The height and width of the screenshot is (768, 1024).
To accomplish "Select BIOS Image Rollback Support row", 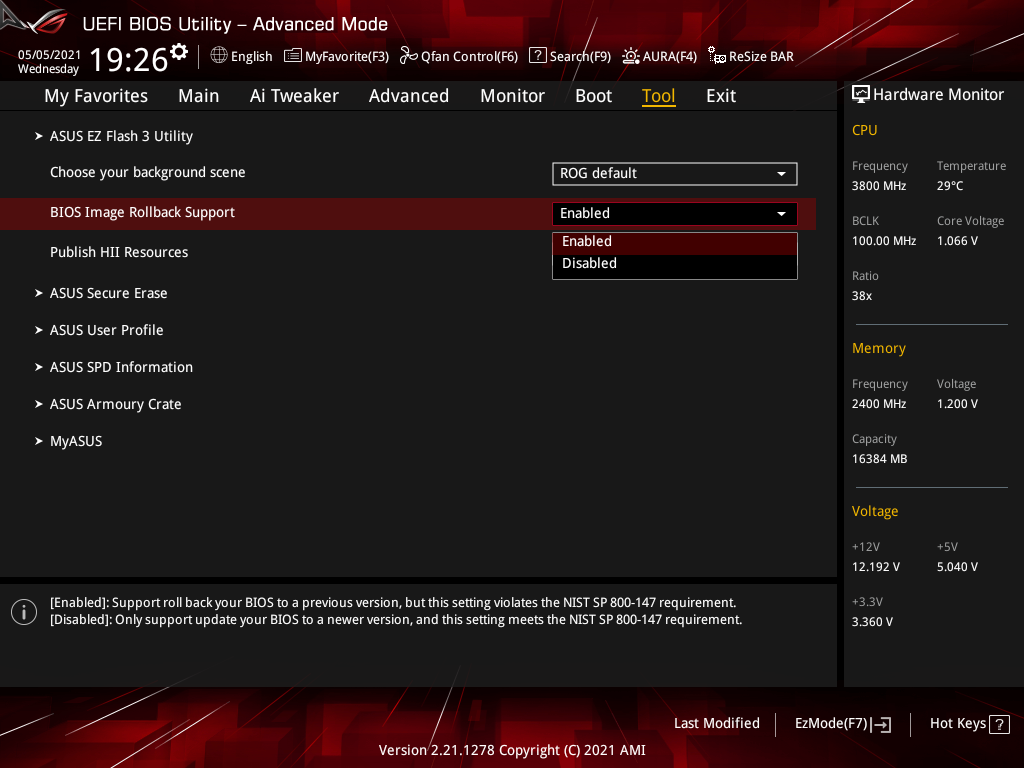I will 408,214.
